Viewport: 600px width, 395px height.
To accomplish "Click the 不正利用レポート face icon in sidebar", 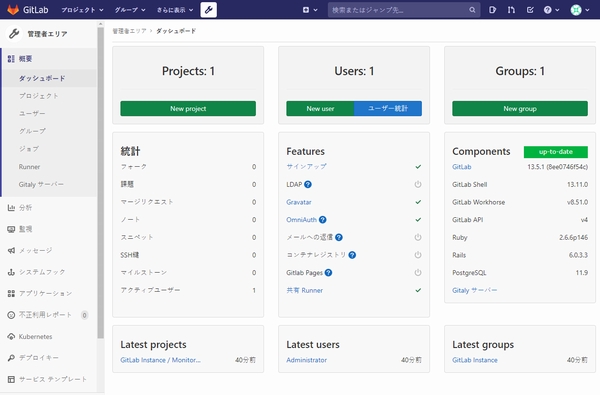I will point(11,315).
